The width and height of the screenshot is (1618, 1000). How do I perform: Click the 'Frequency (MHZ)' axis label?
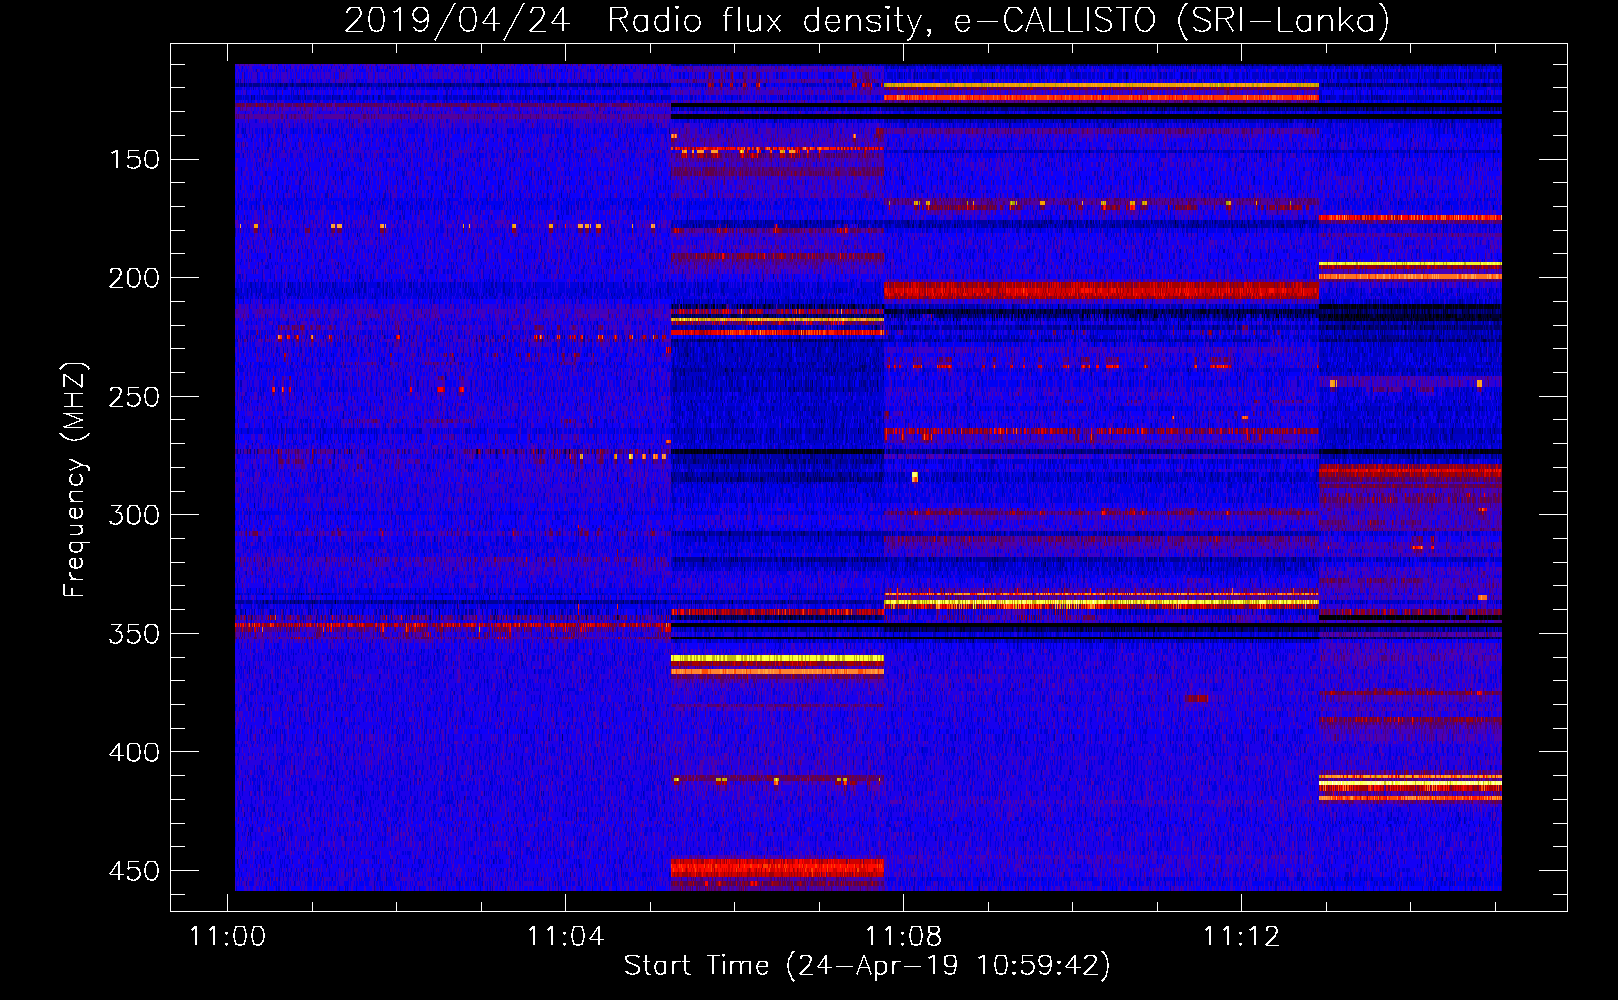click(x=74, y=479)
